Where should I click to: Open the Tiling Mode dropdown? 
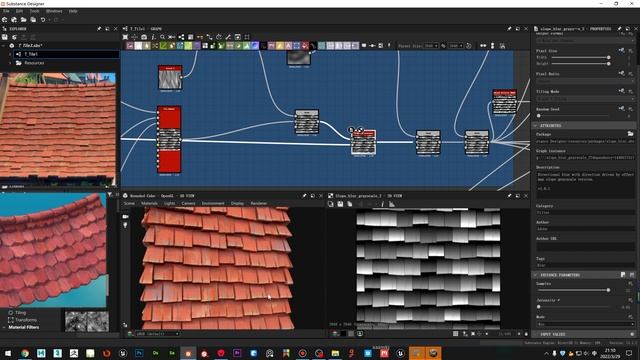pyautogui.click(x=584, y=98)
